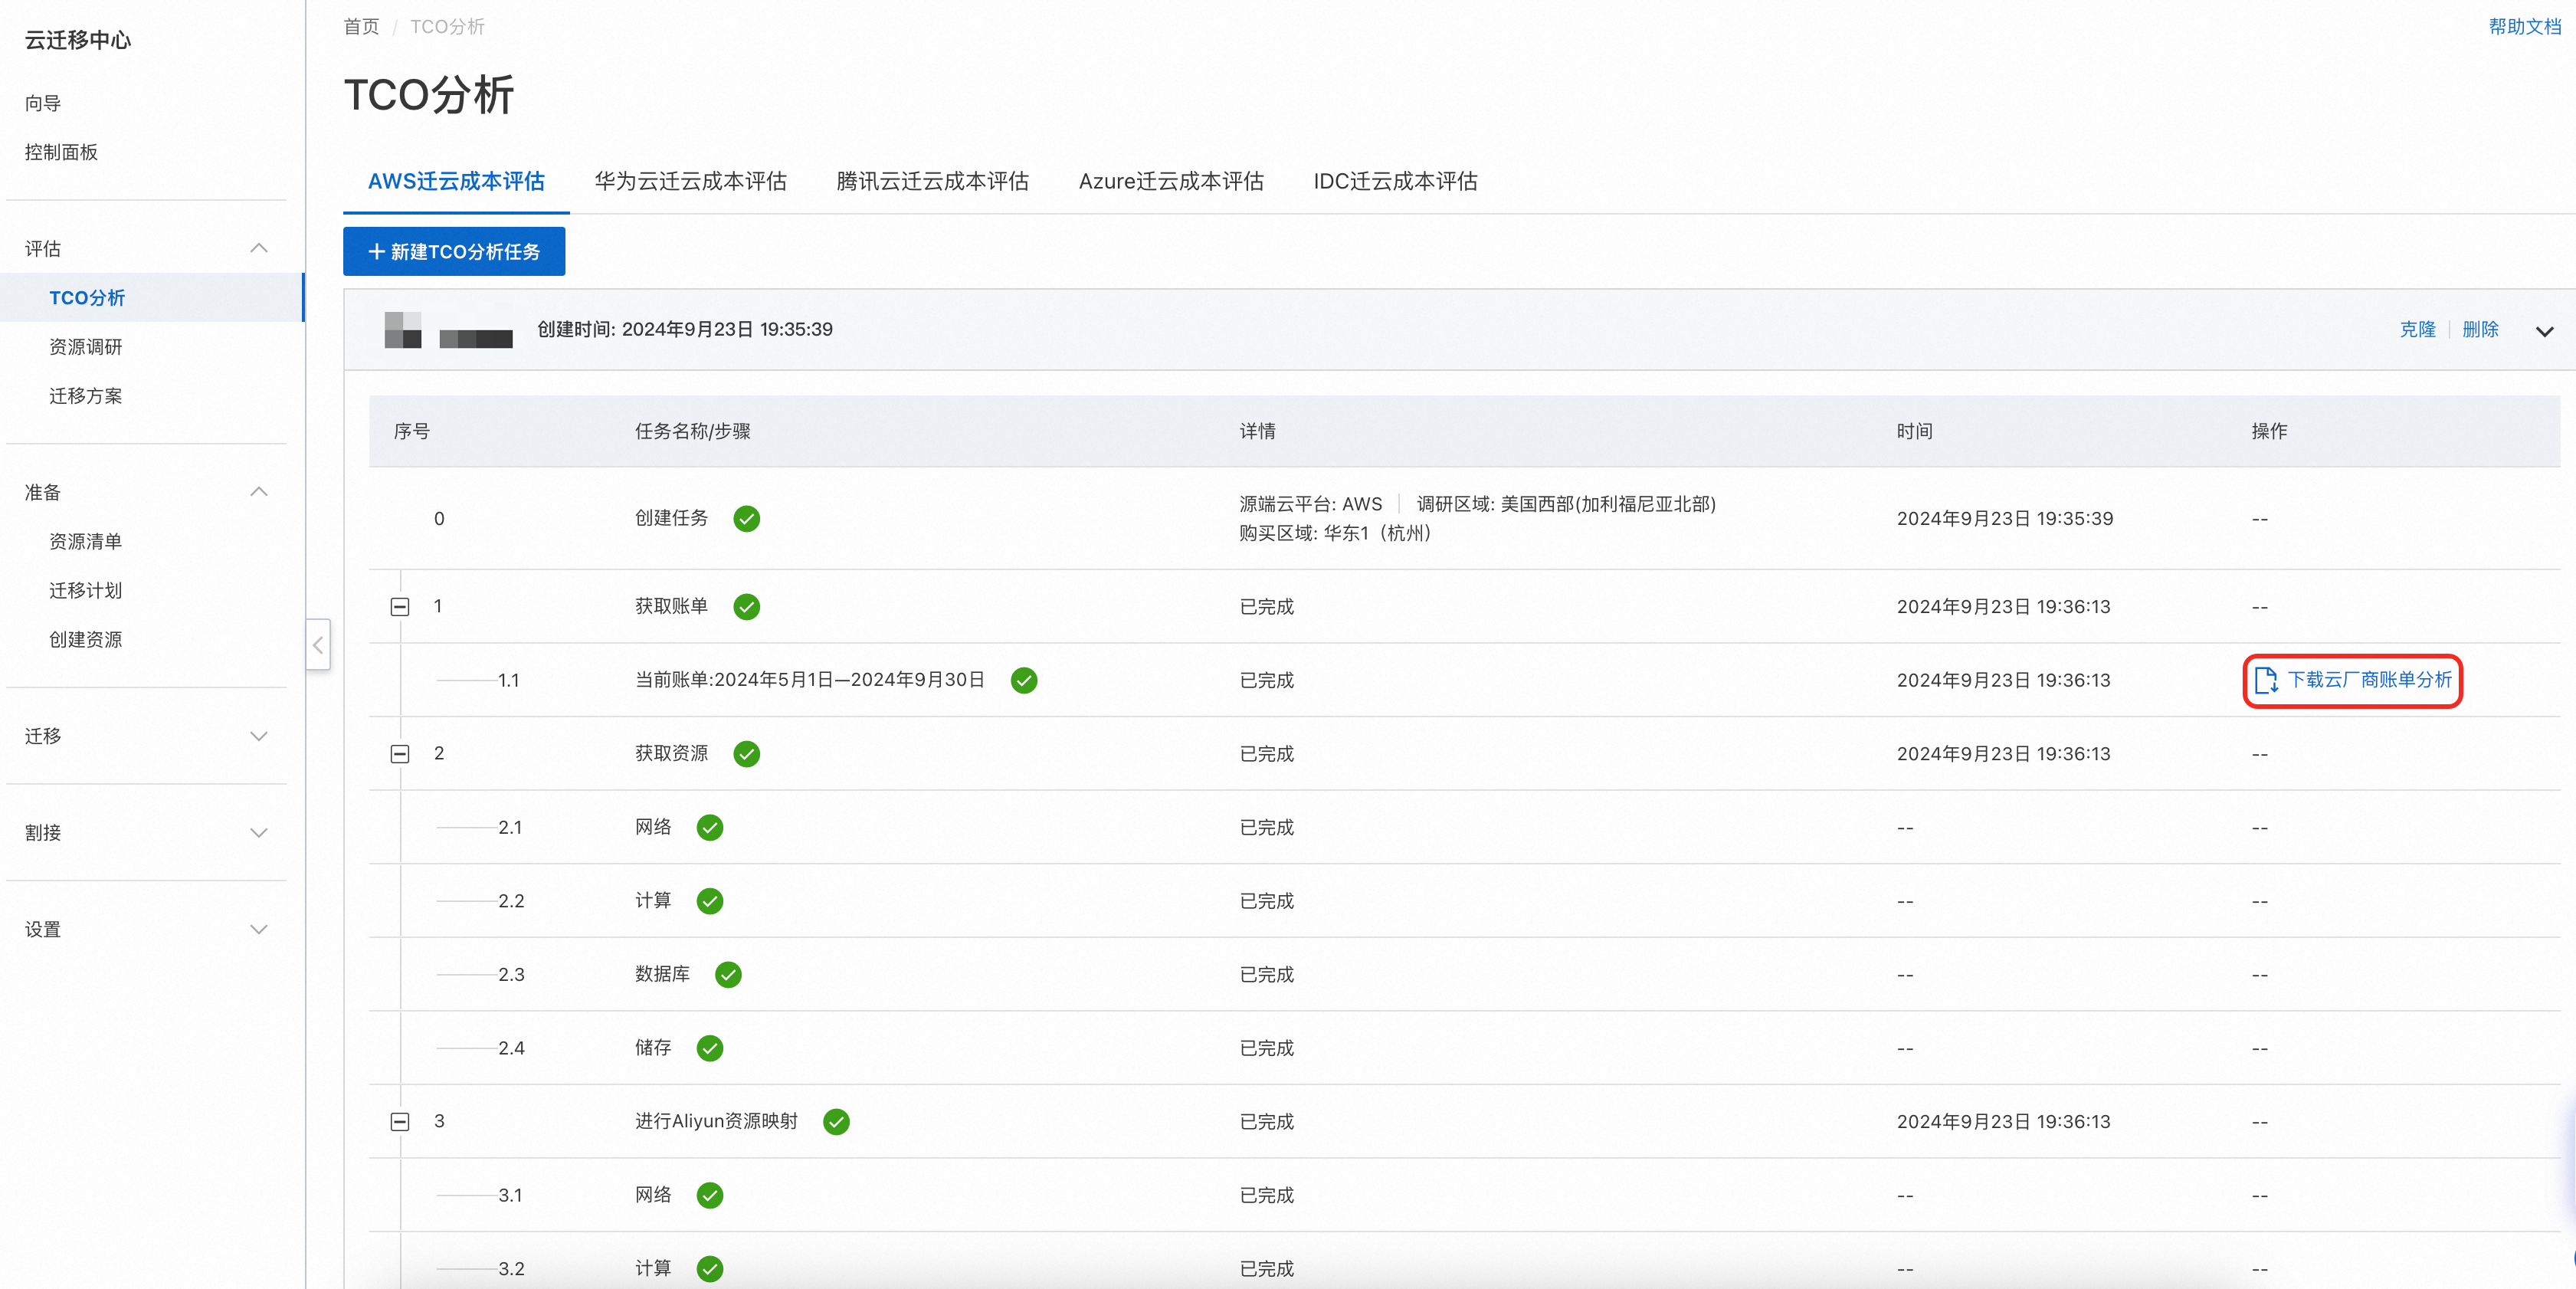Click the sidebar collapse arrow handle

[x=318, y=645]
